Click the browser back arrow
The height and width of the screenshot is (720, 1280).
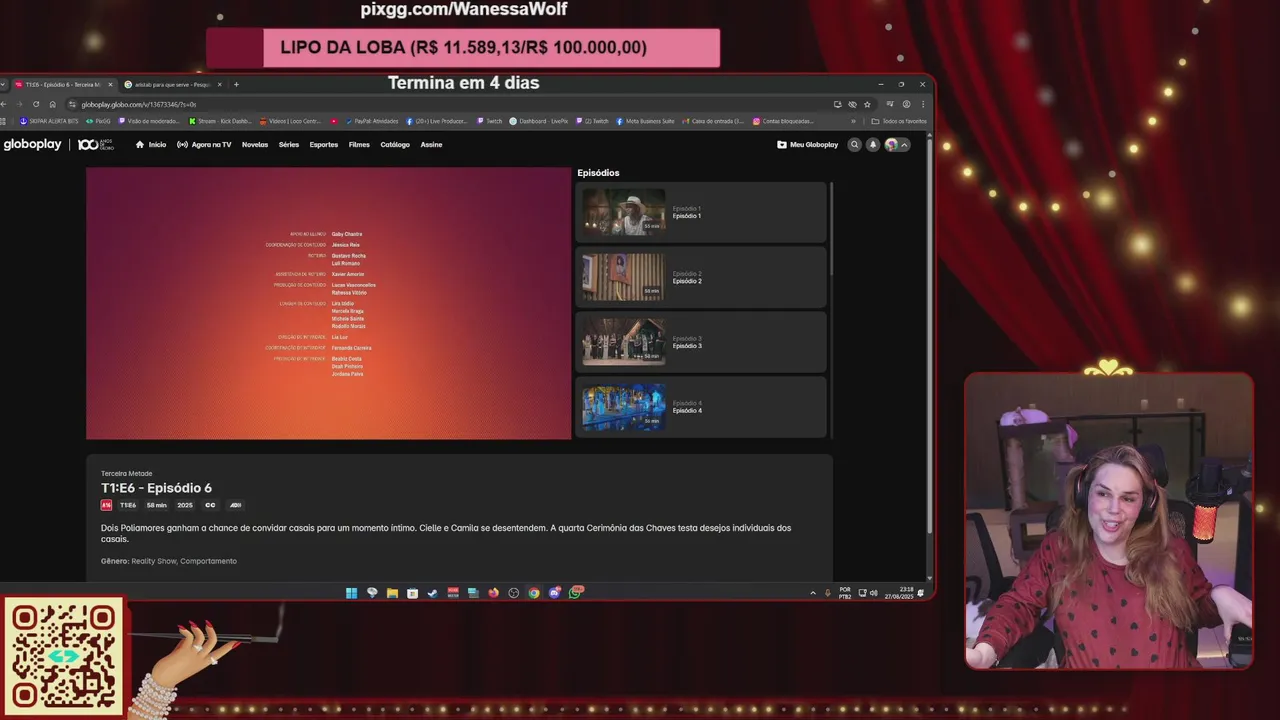[5, 104]
